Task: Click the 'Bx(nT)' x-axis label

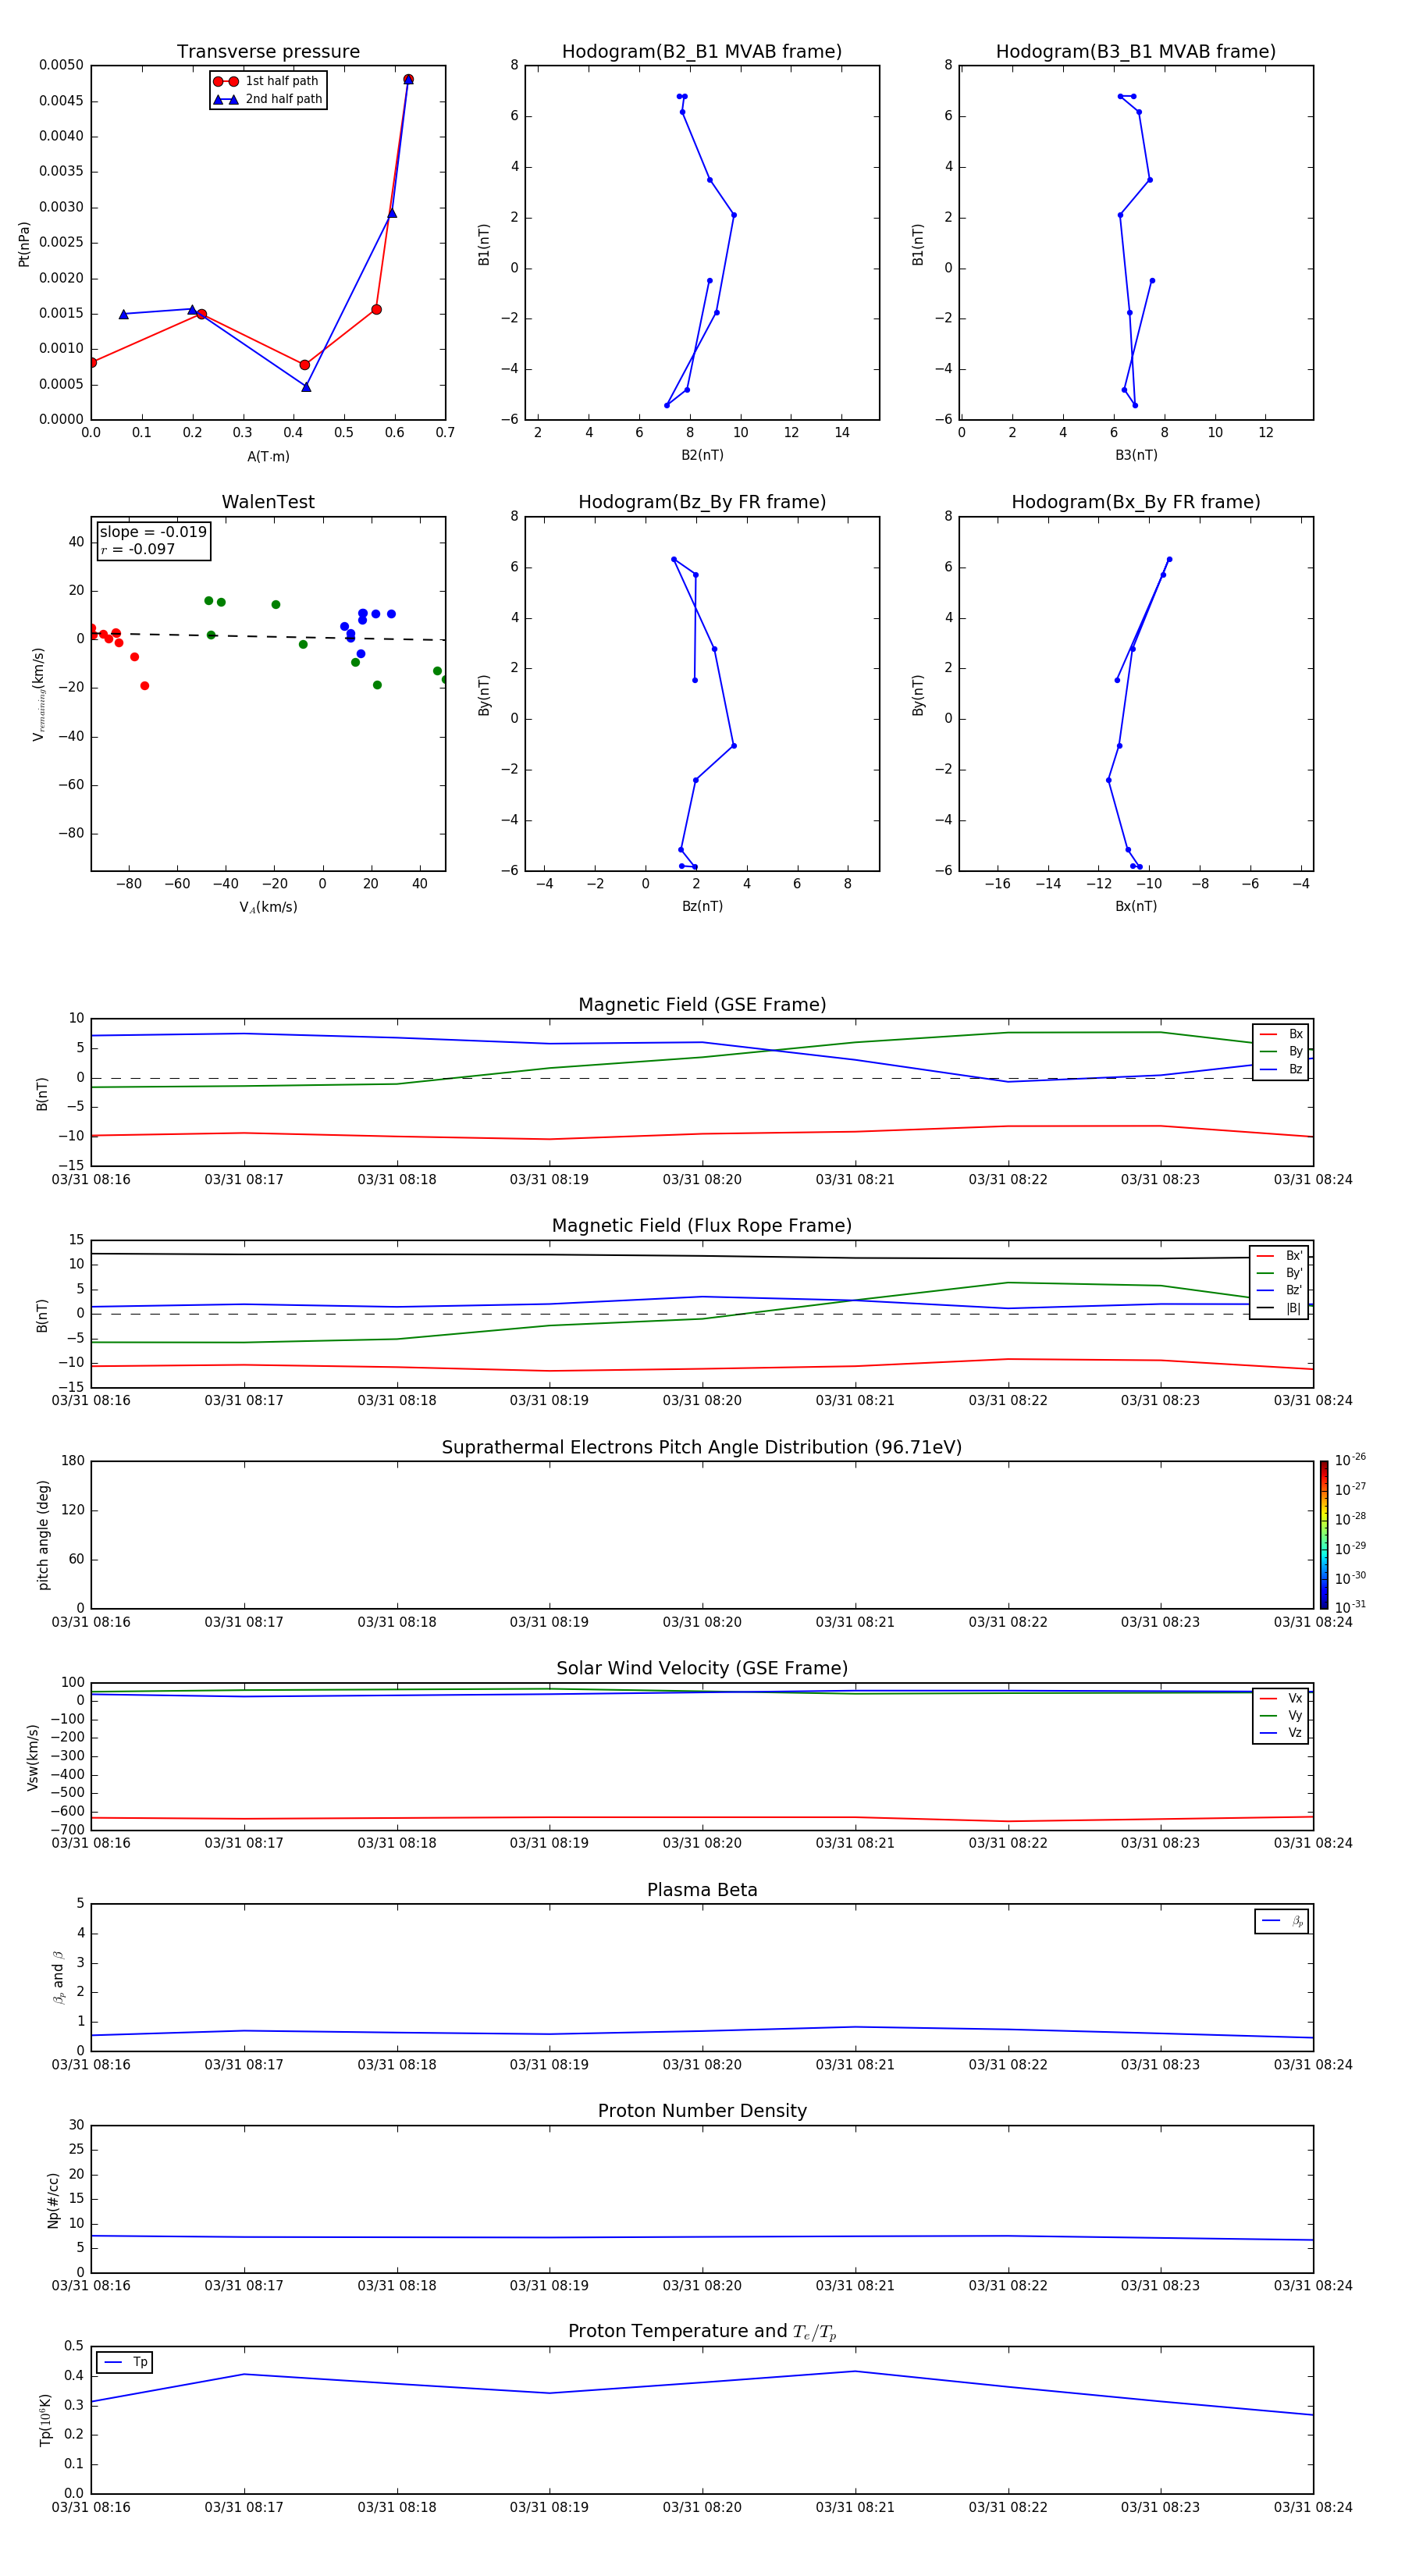Action: (1136, 906)
